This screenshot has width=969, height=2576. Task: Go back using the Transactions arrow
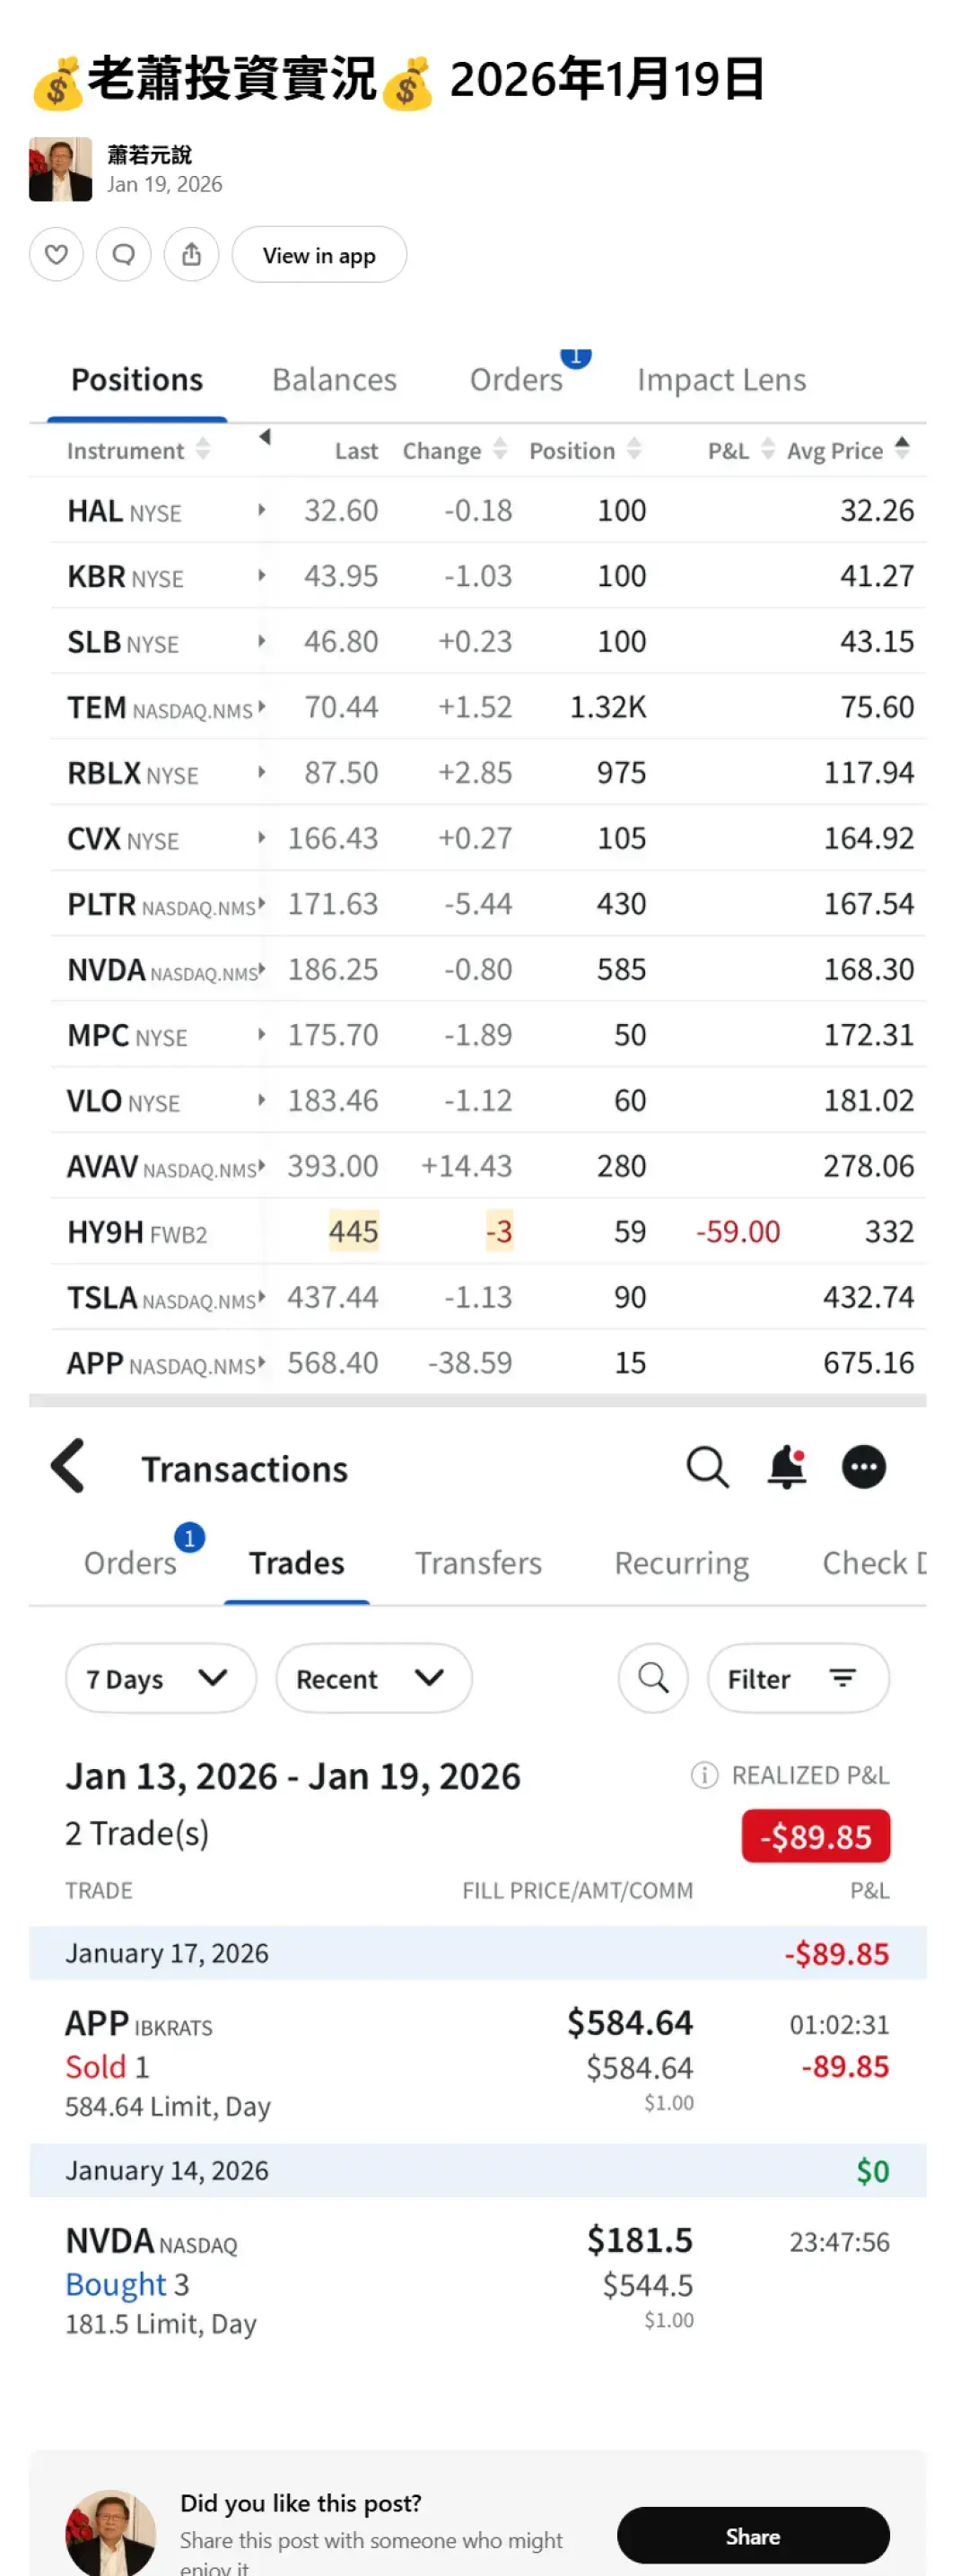click(68, 1467)
